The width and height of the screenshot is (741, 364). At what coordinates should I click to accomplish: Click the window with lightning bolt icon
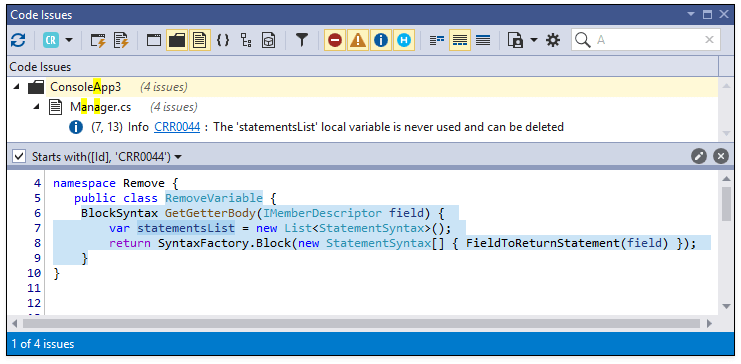pyautogui.click(x=99, y=41)
